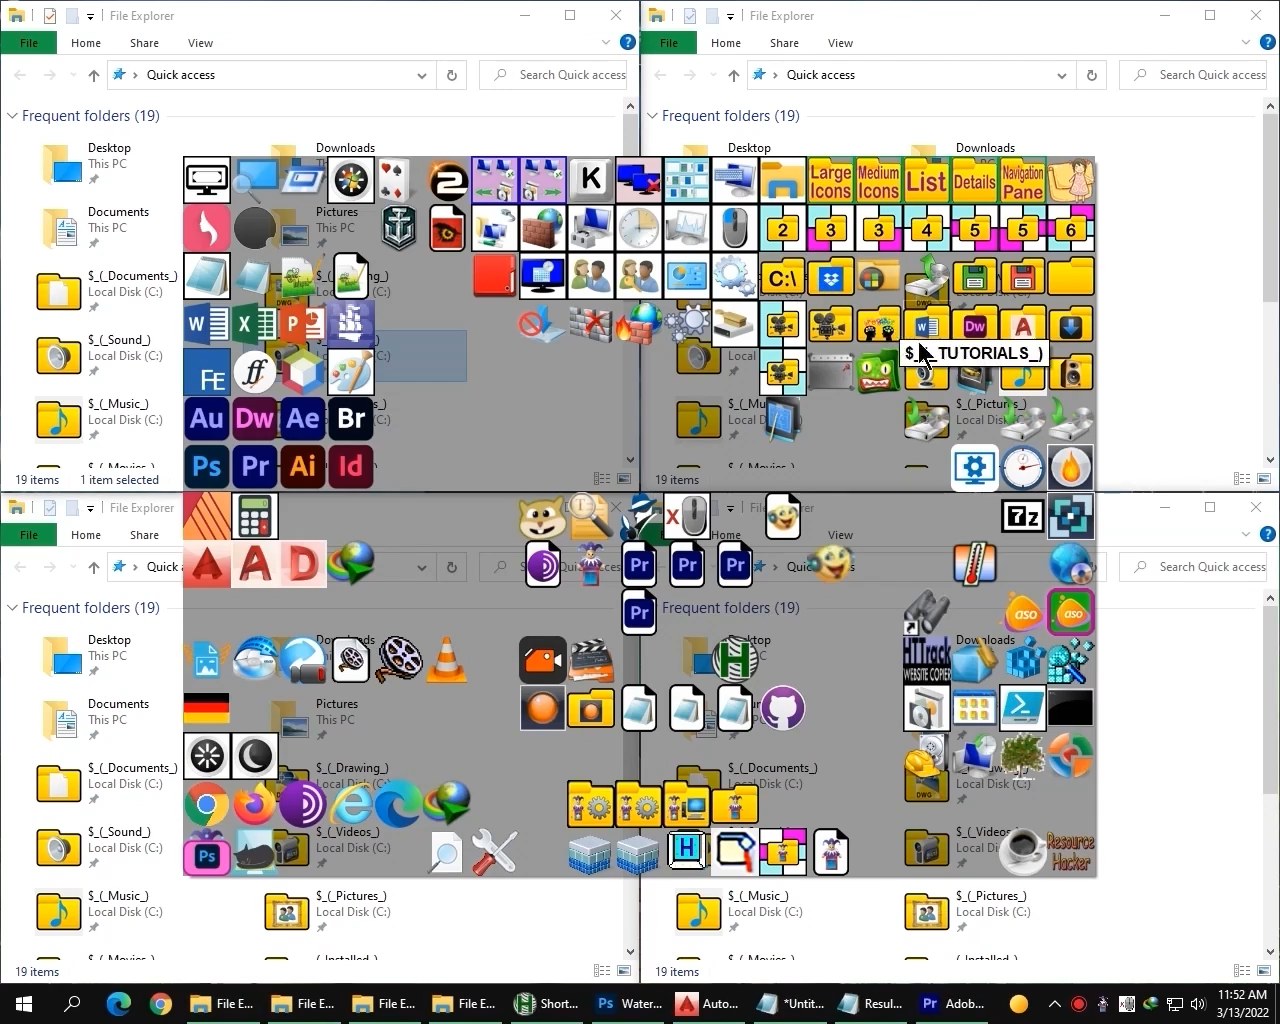The height and width of the screenshot is (1024, 1280).
Task: Switch top-left Explorer to details view
Action: [602, 480]
